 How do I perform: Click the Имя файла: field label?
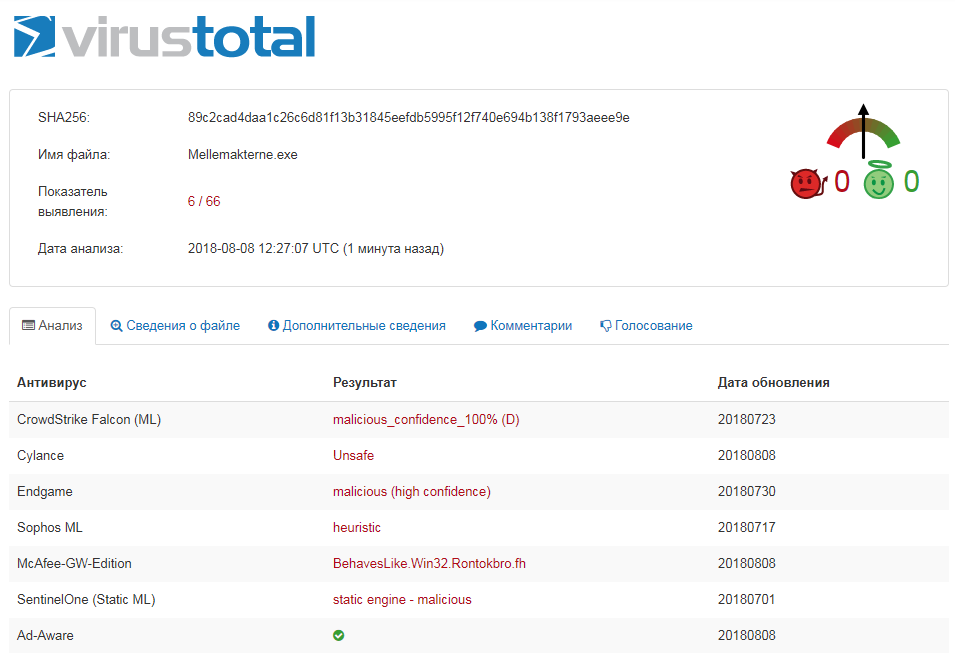click(74, 155)
